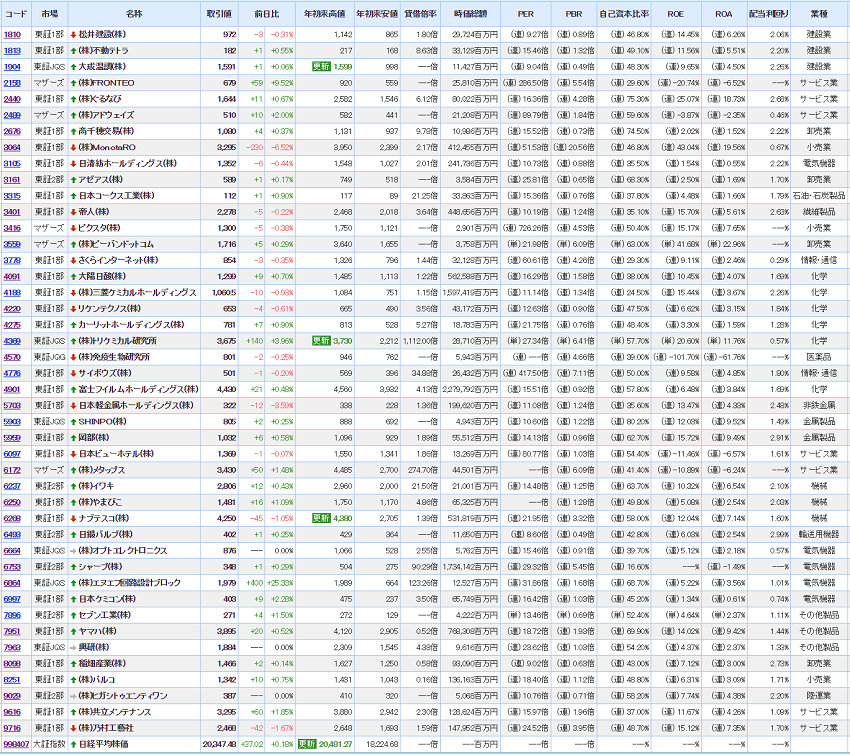Click the green 更新 badge in the 大成温調(株) row
Image resolution: width=850 pixels, height=755 pixels.
(x=321, y=67)
